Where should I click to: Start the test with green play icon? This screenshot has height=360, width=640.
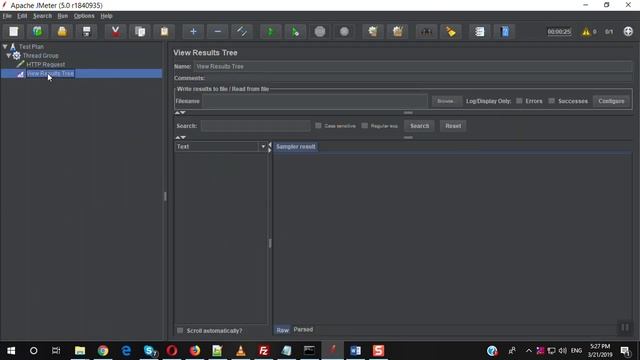coord(270,31)
